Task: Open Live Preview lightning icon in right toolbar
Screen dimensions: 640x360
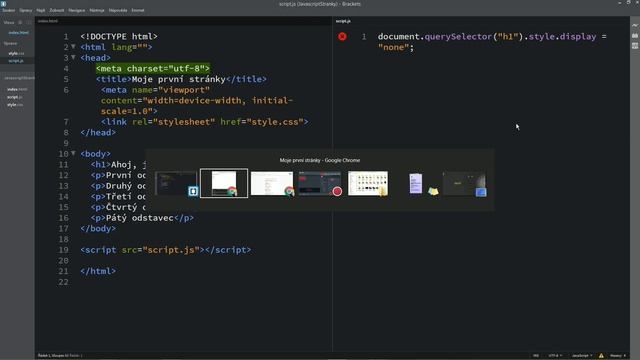Action: [x=635, y=26]
